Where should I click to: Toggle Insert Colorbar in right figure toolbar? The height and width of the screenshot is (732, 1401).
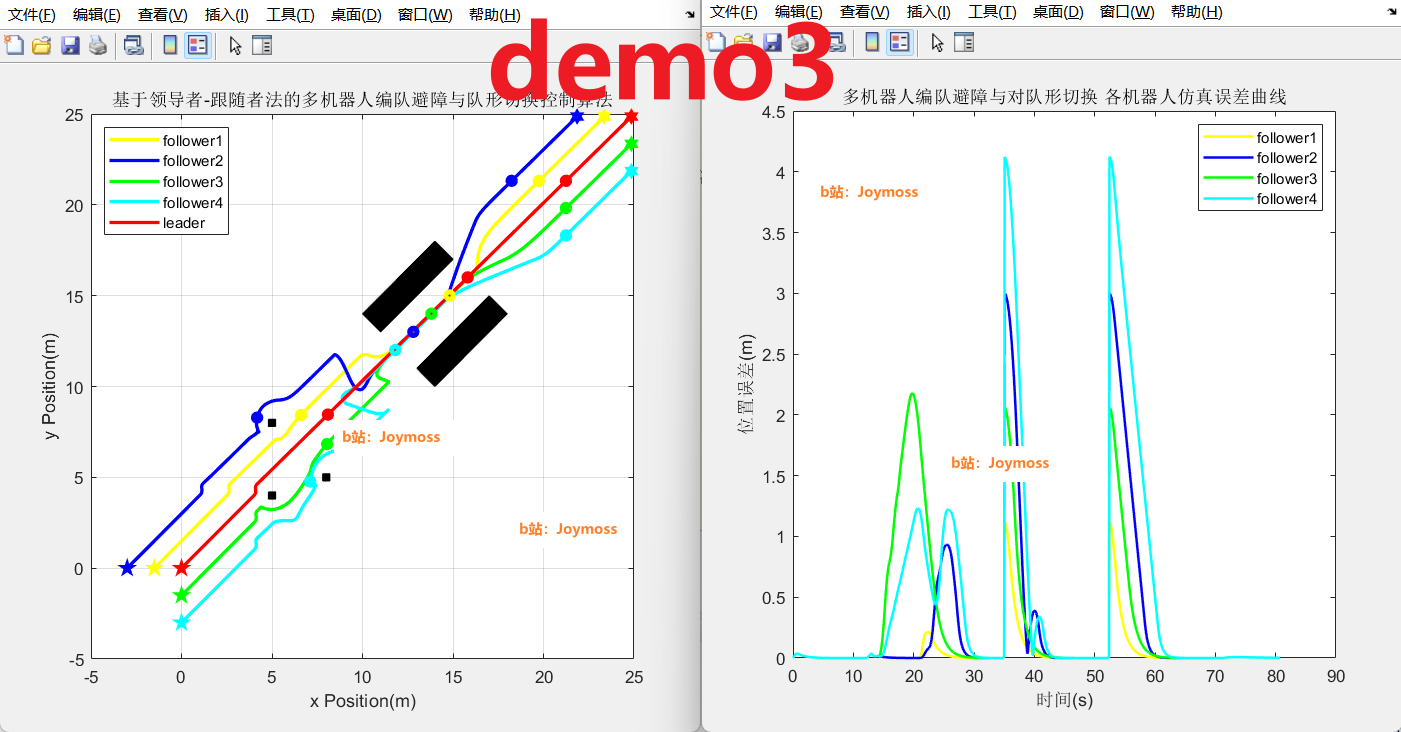[872, 42]
